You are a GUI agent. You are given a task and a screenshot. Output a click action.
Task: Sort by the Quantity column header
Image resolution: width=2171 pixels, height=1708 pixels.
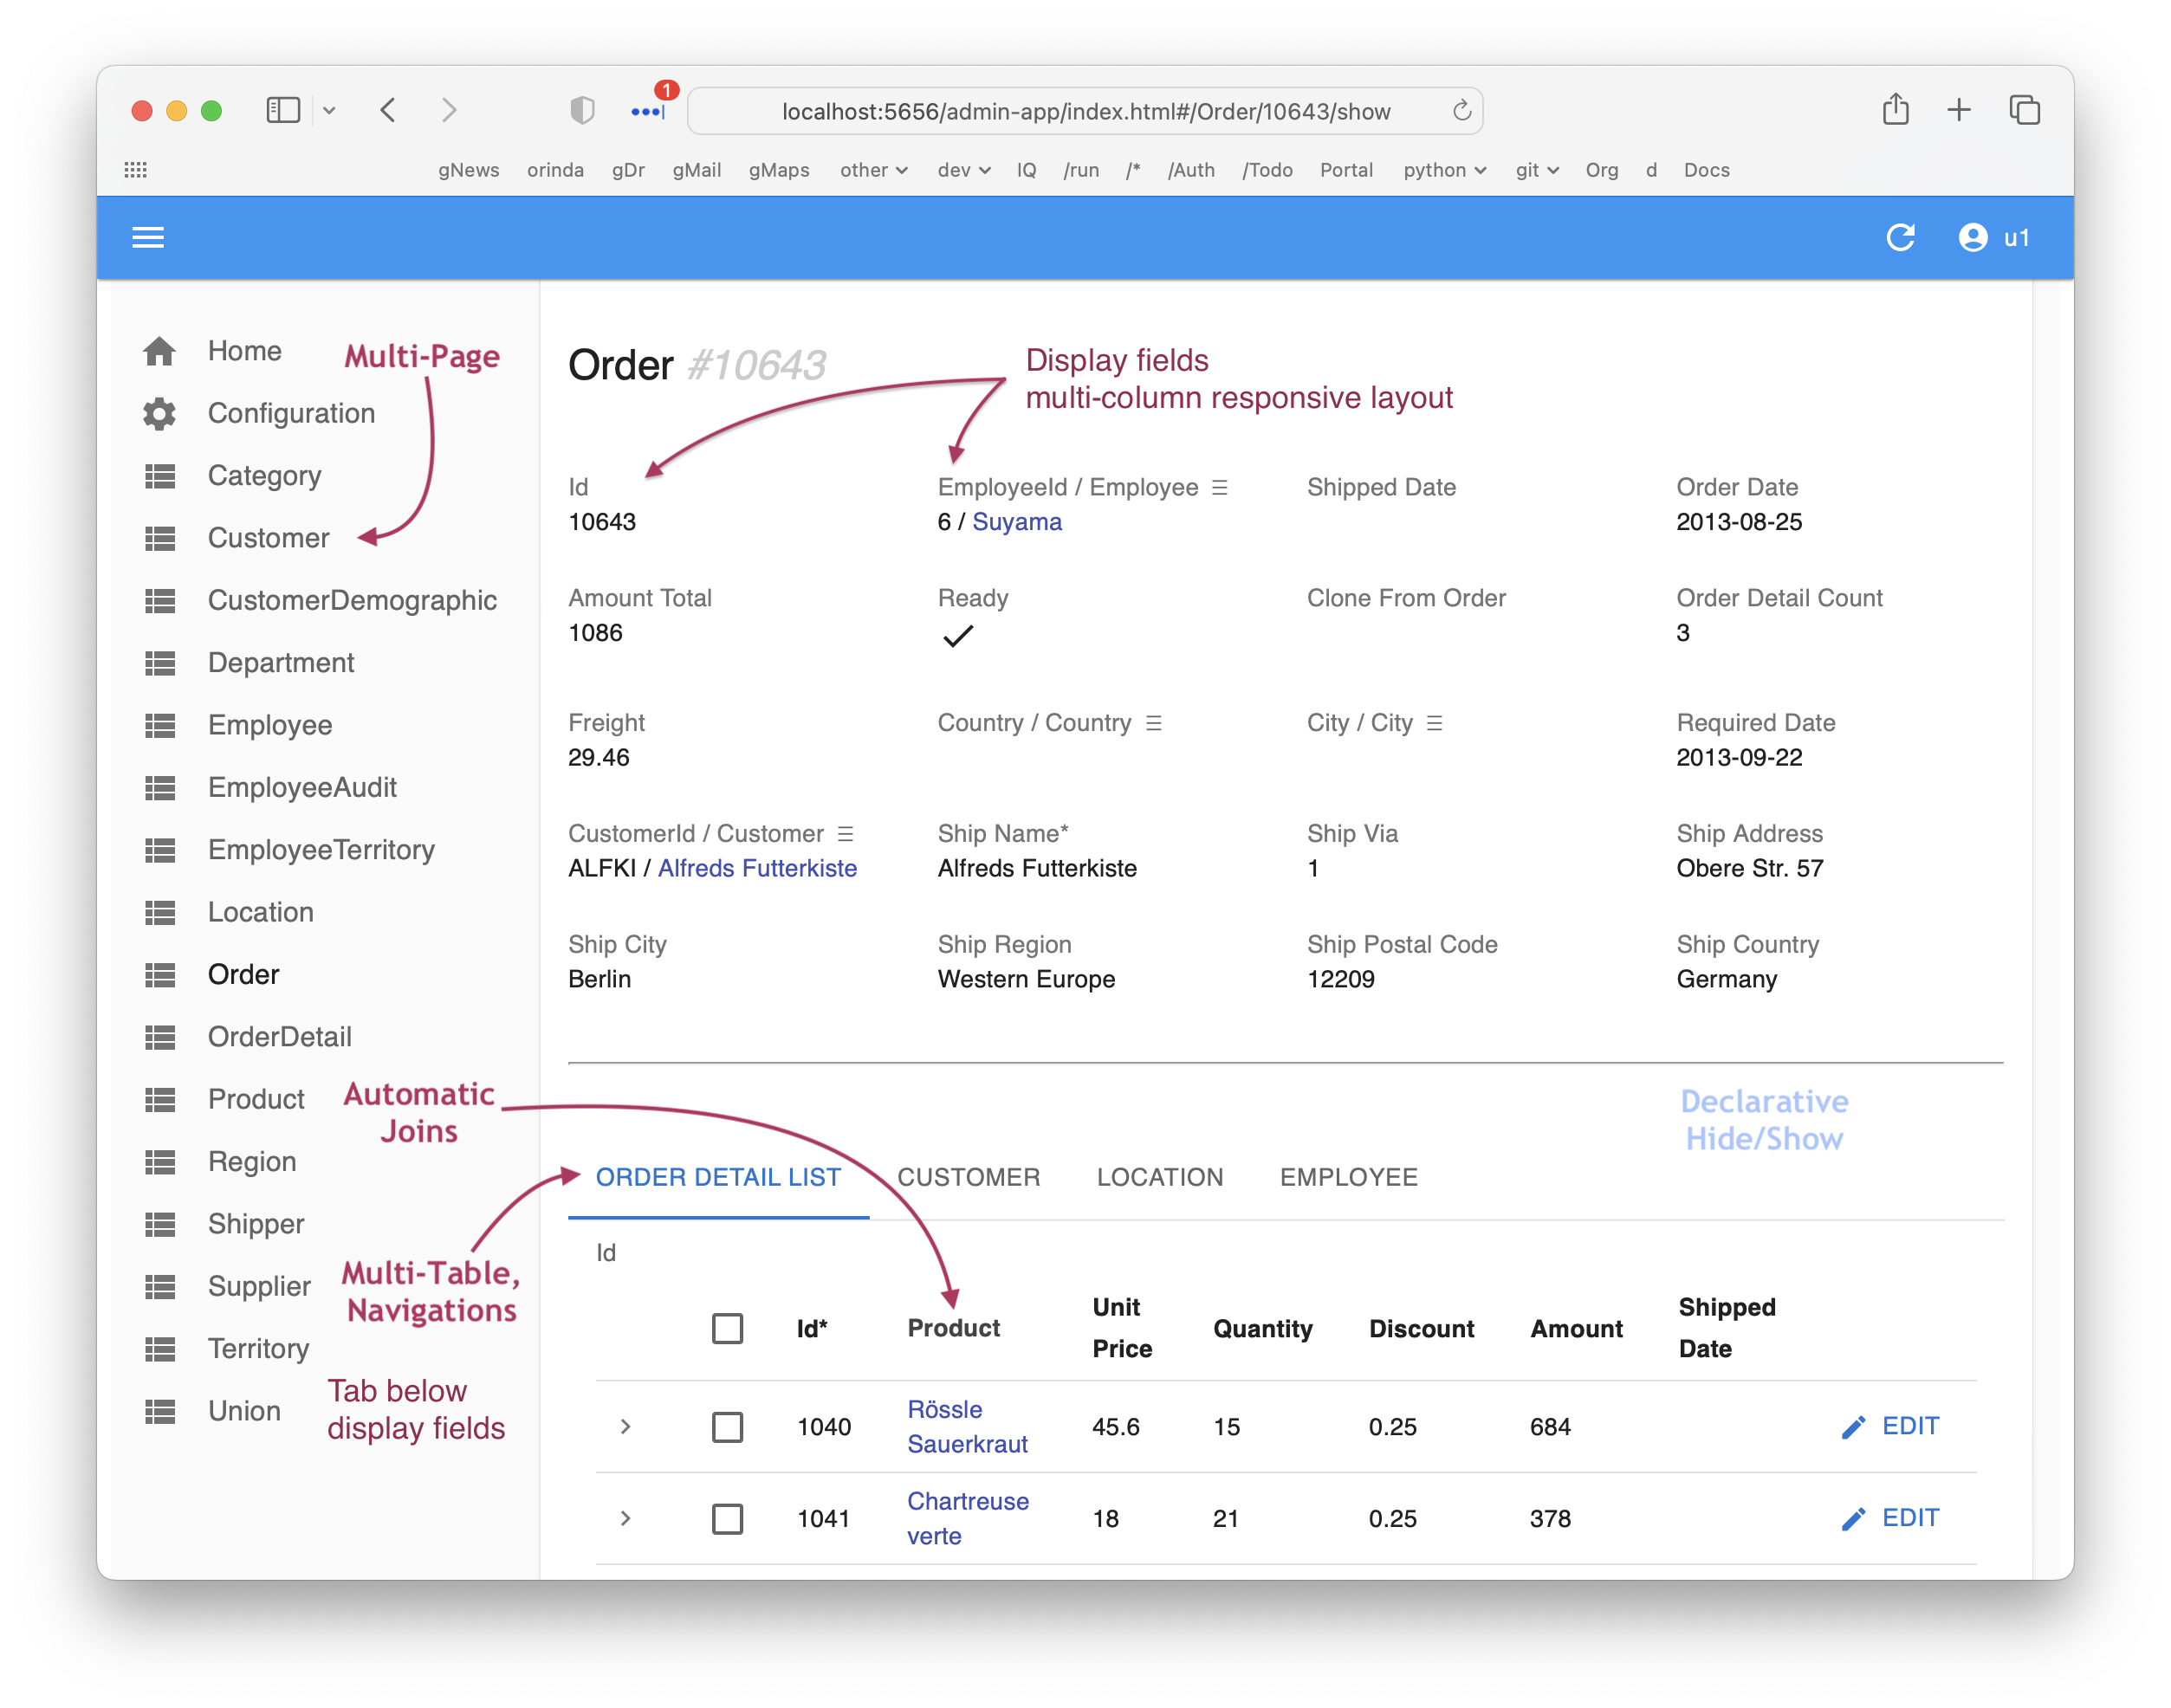[1262, 1329]
